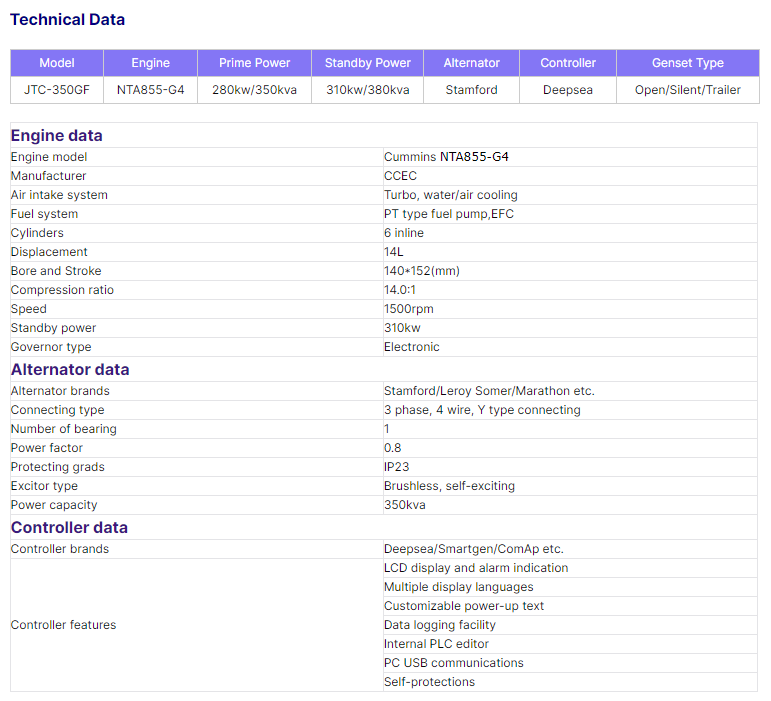Click the 'Power capacity' row label
Image resolution: width=771 pixels, height=701 pixels.
54,505
